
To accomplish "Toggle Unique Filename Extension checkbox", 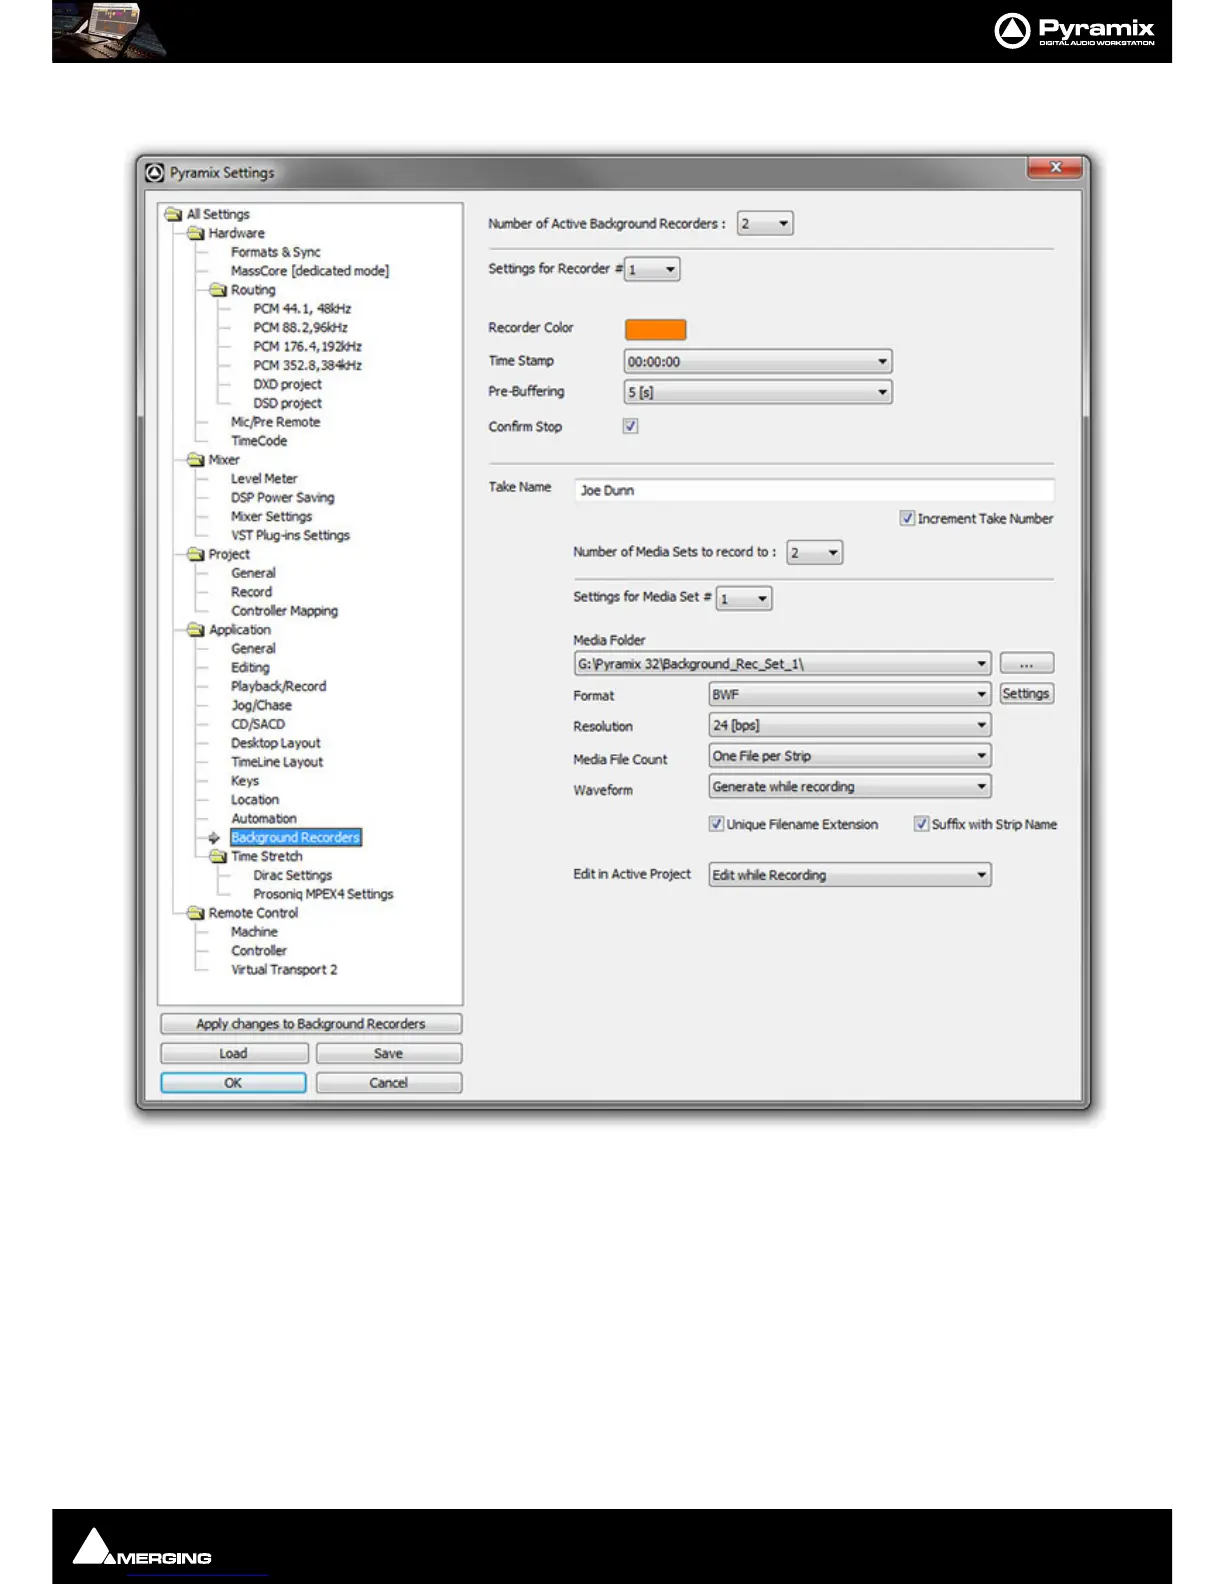I will pyautogui.click(x=716, y=824).
